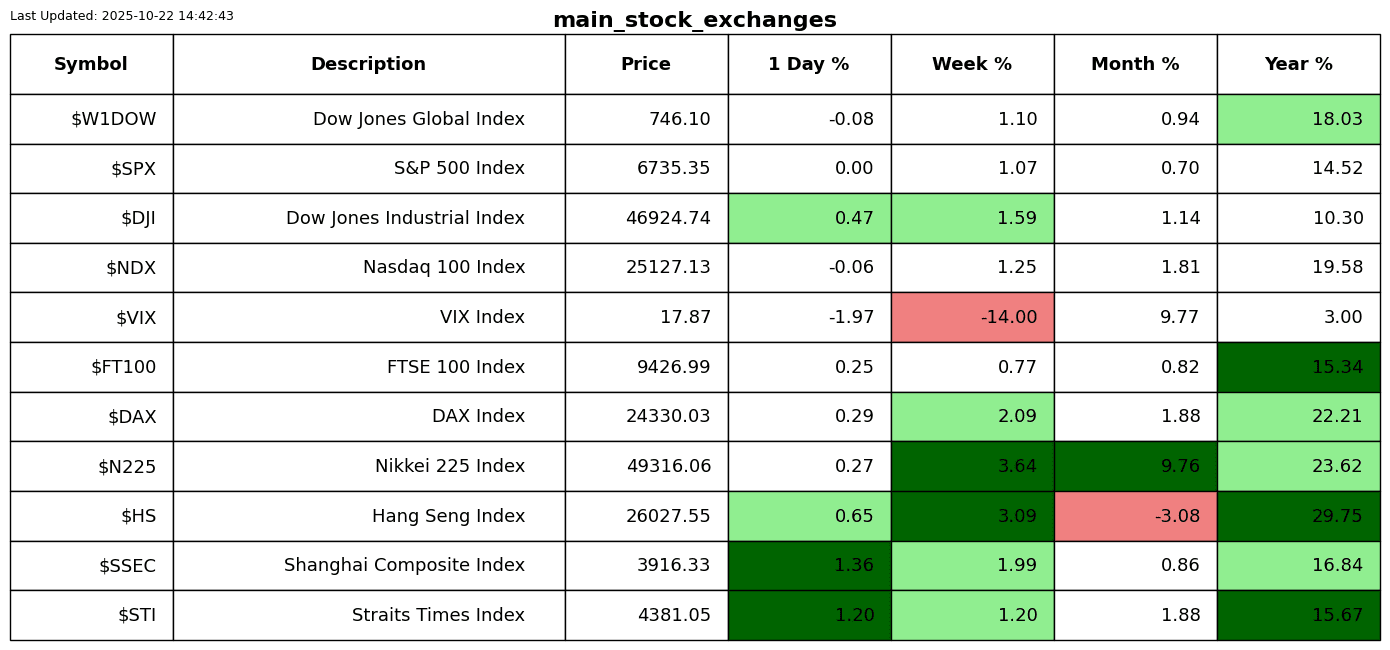Click the Dow Jones Industrial price 46924.74

[668, 219]
